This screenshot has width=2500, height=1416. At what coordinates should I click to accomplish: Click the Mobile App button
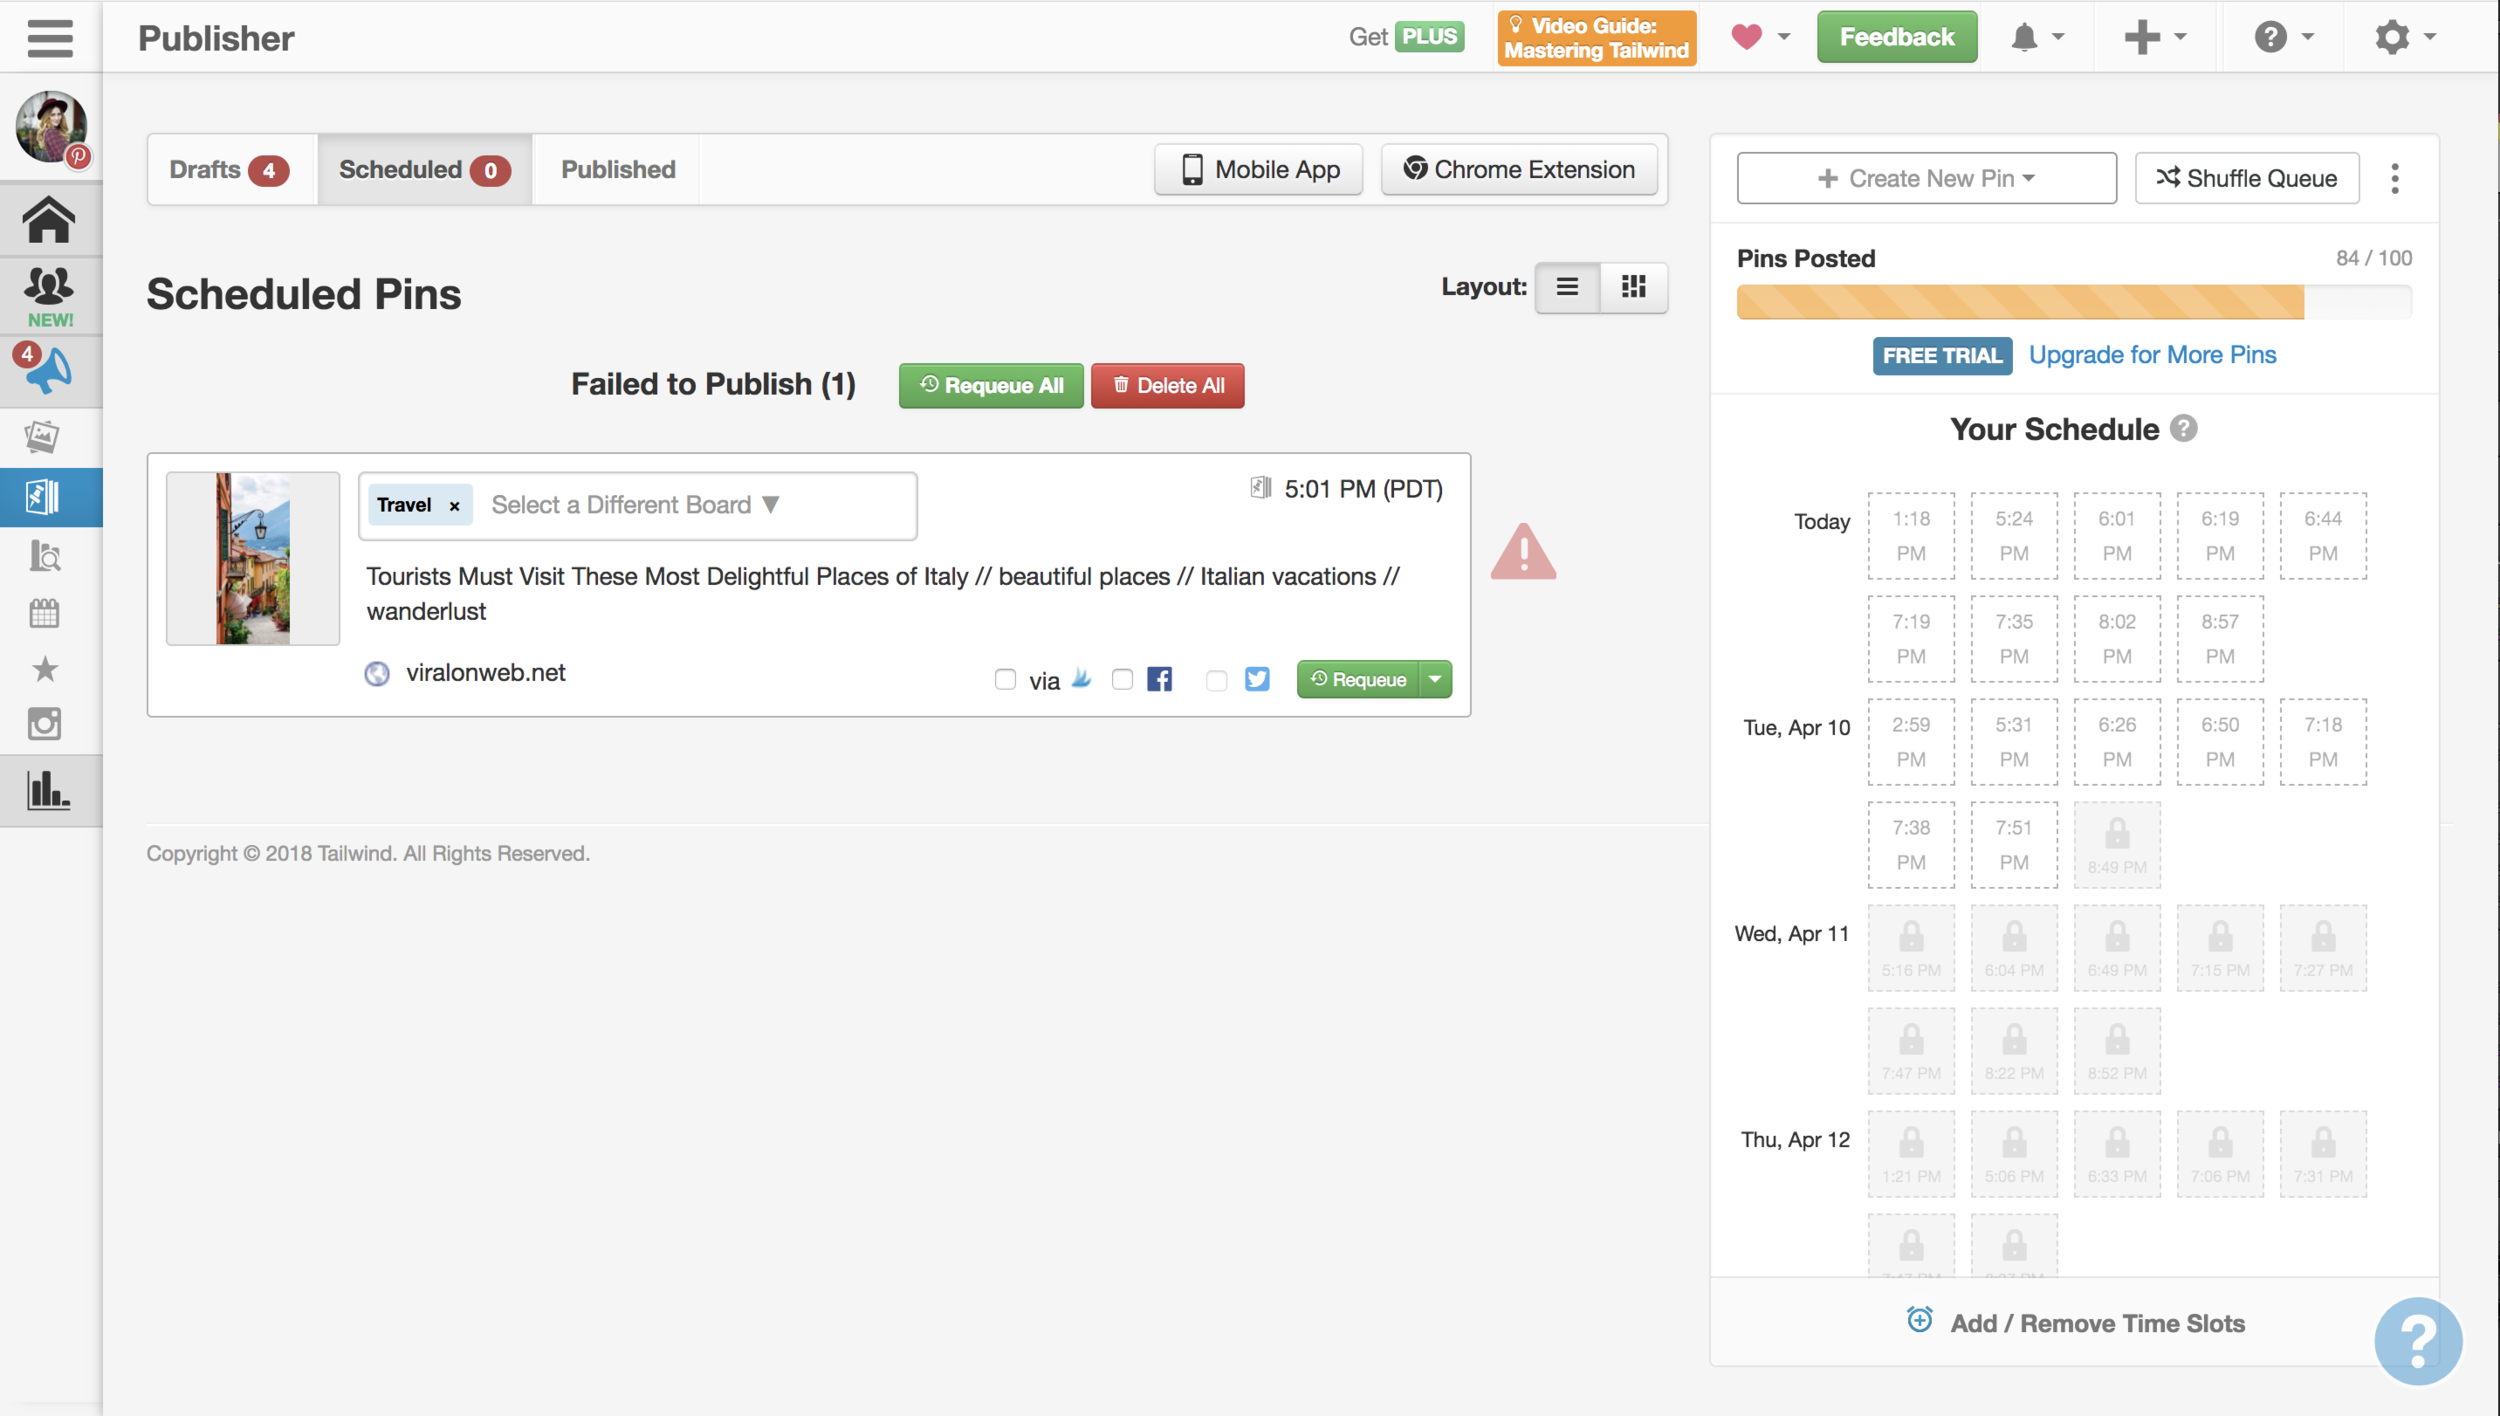(x=1258, y=170)
